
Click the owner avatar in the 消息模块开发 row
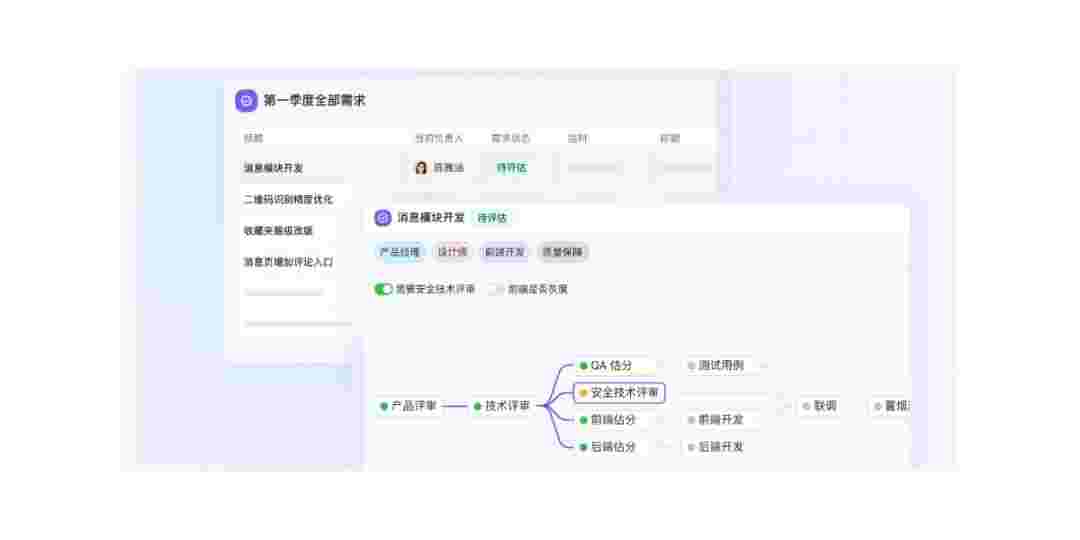421,167
